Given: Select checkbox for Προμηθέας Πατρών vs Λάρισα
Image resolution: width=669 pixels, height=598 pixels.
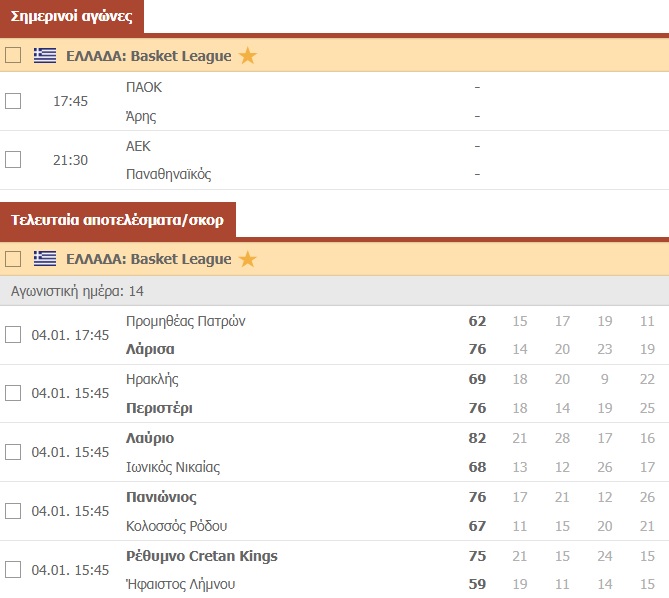Looking at the screenshot, I should (x=13, y=334).
